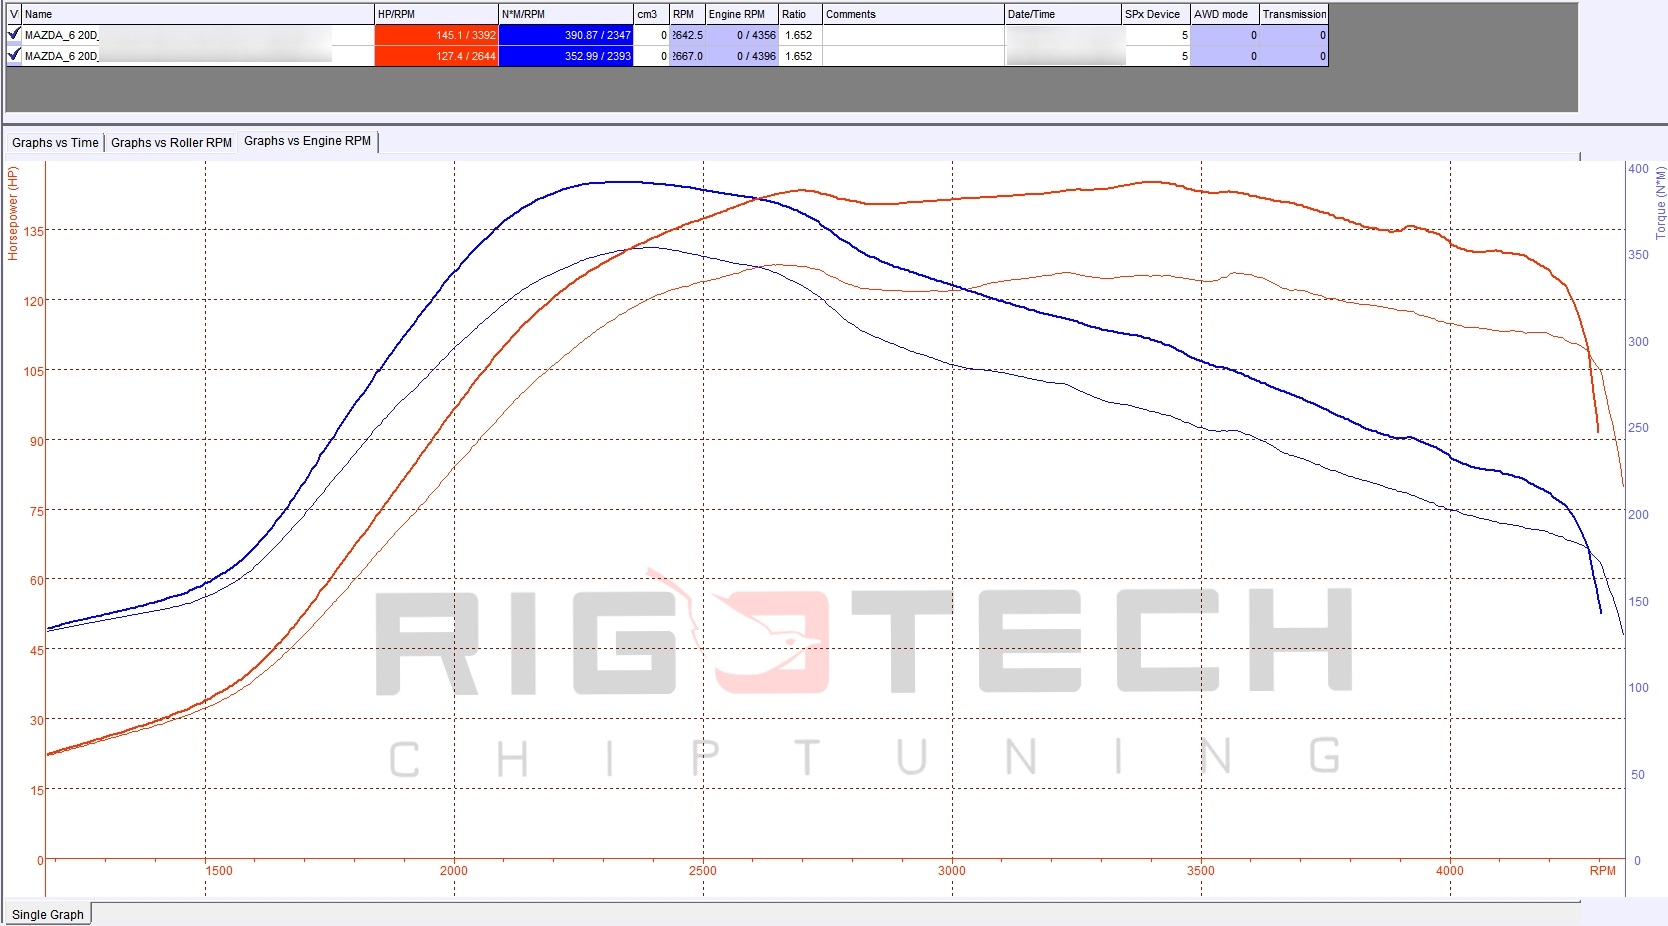Click the second row's Transmission cell
Screen dimensions: 1668x926
pos(1294,56)
